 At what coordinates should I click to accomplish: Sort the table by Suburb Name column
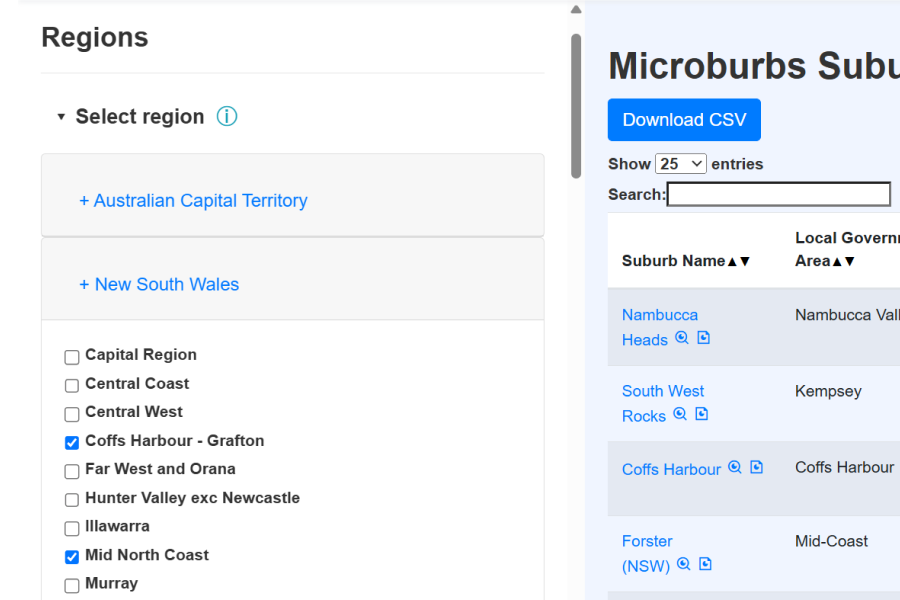[x=686, y=261]
